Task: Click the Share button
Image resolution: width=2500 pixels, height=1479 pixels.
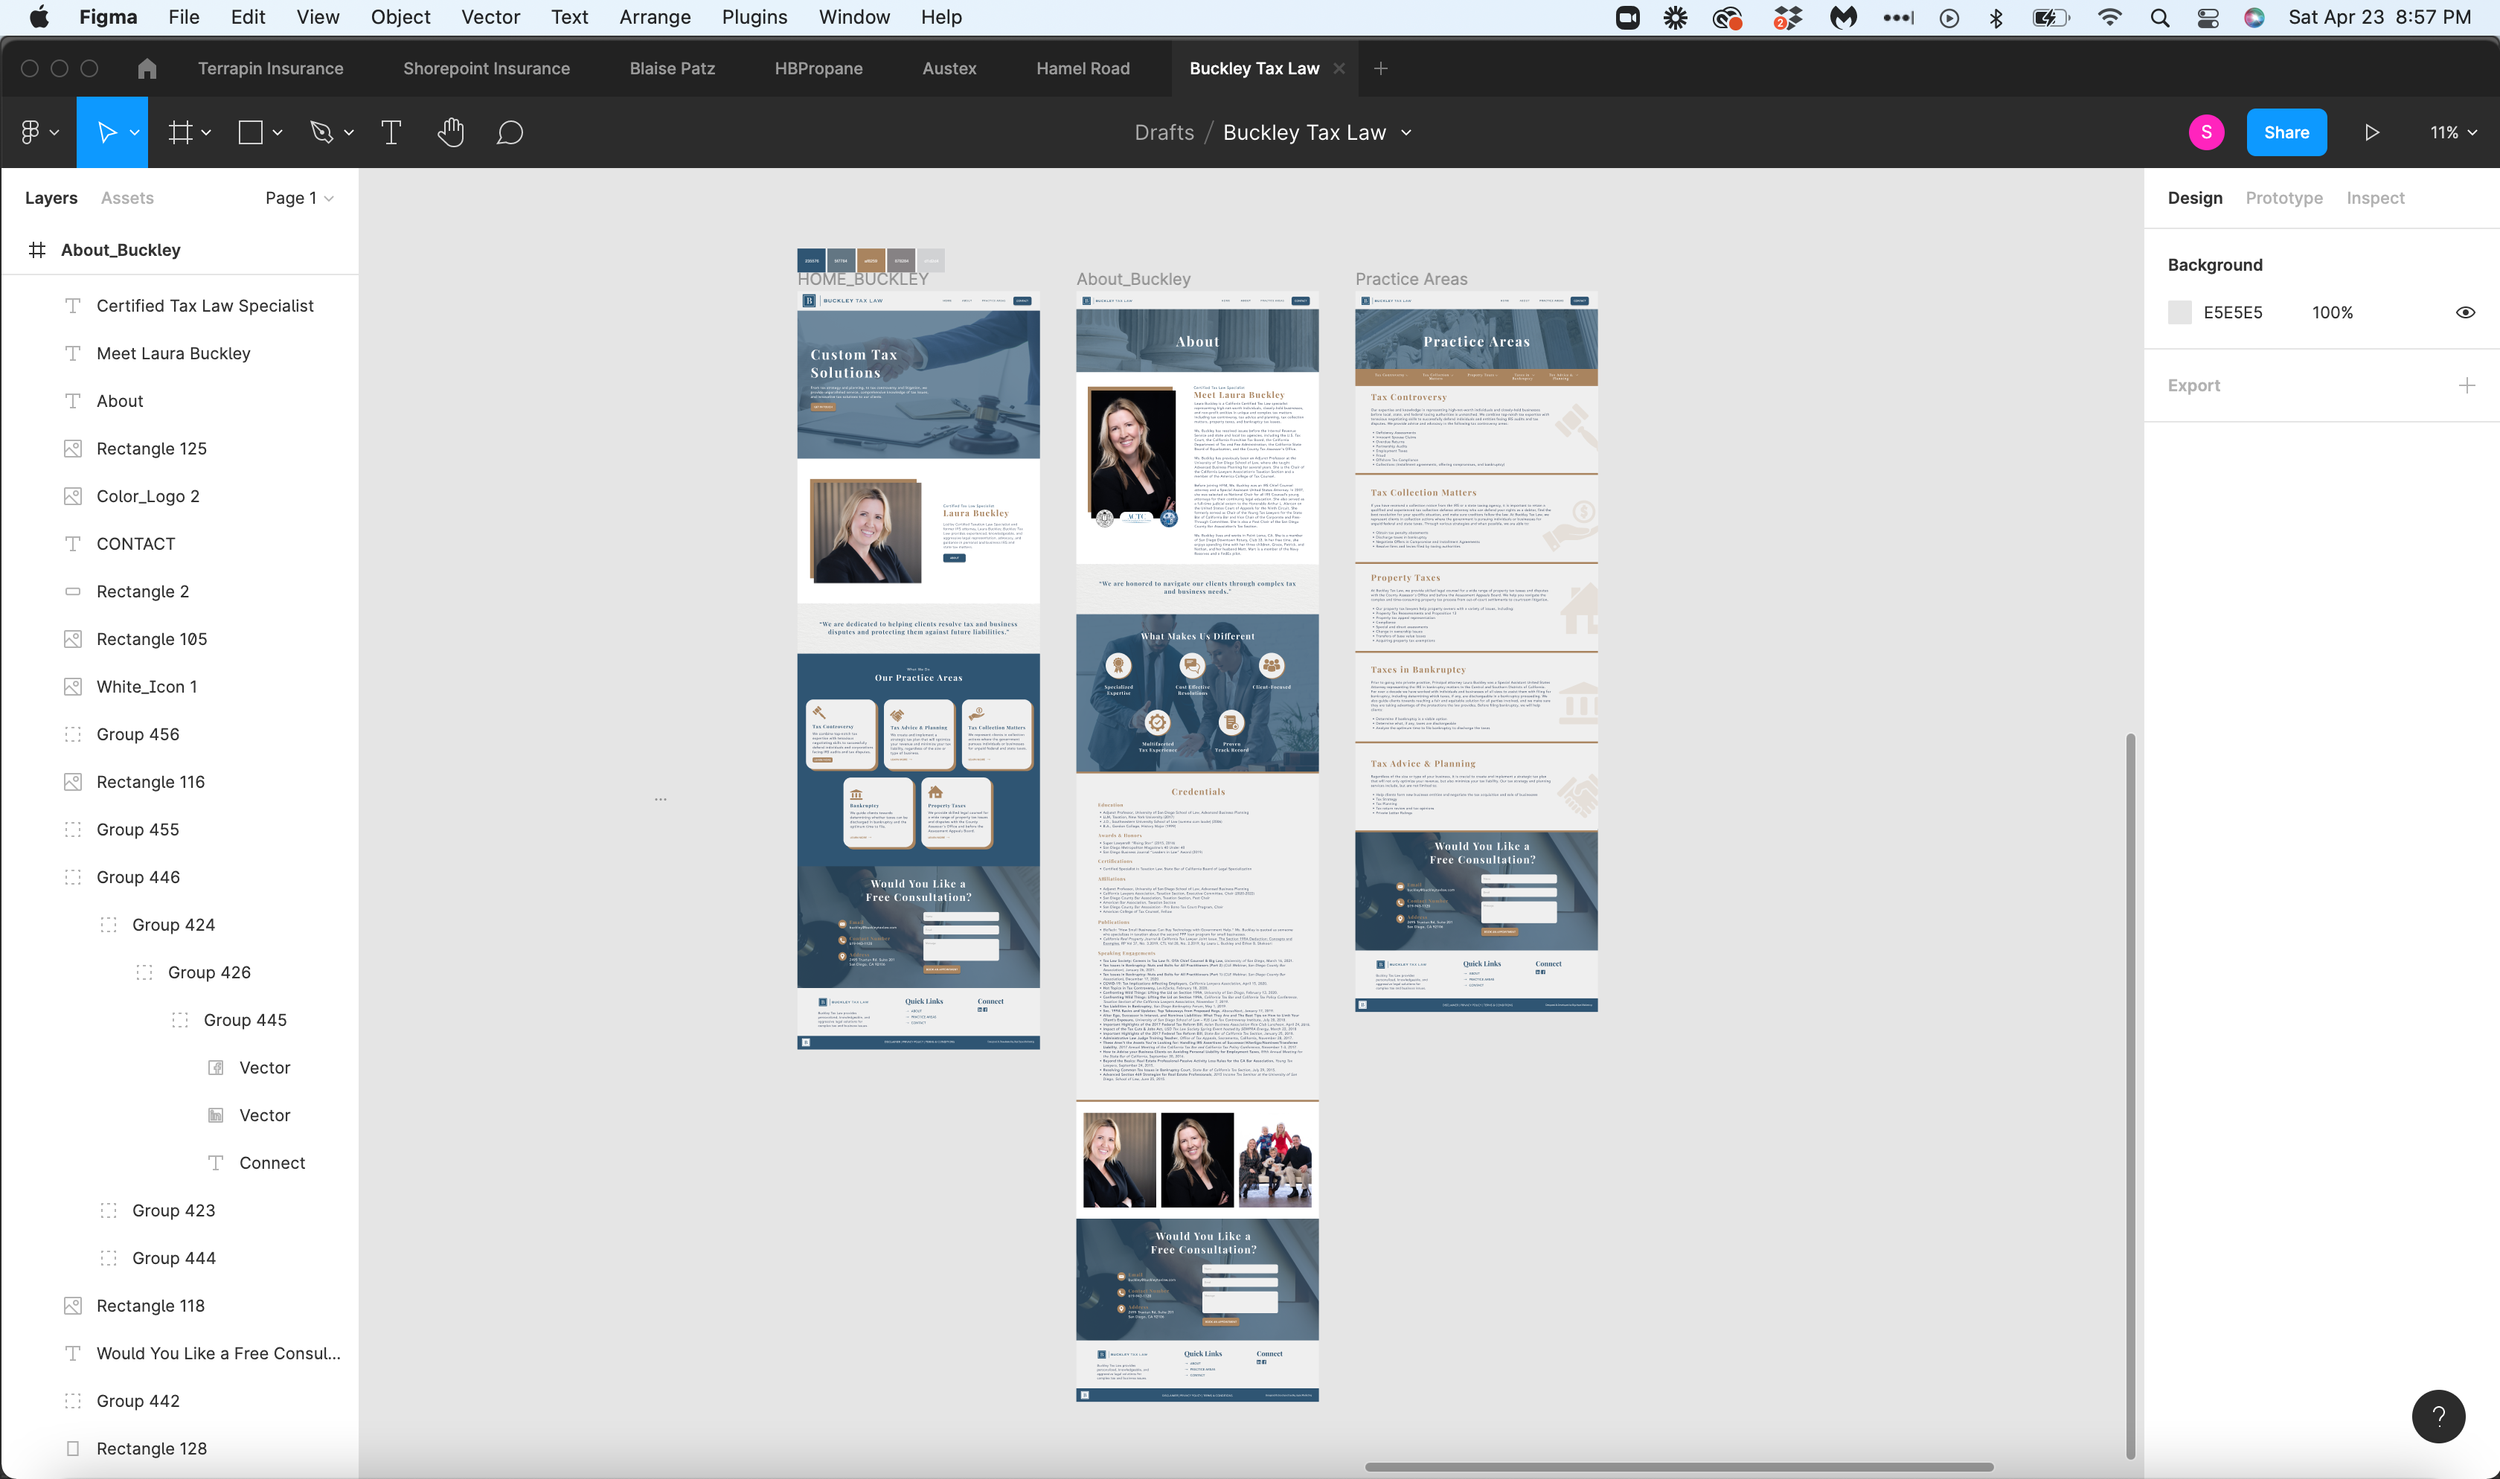Action: pos(2286,132)
